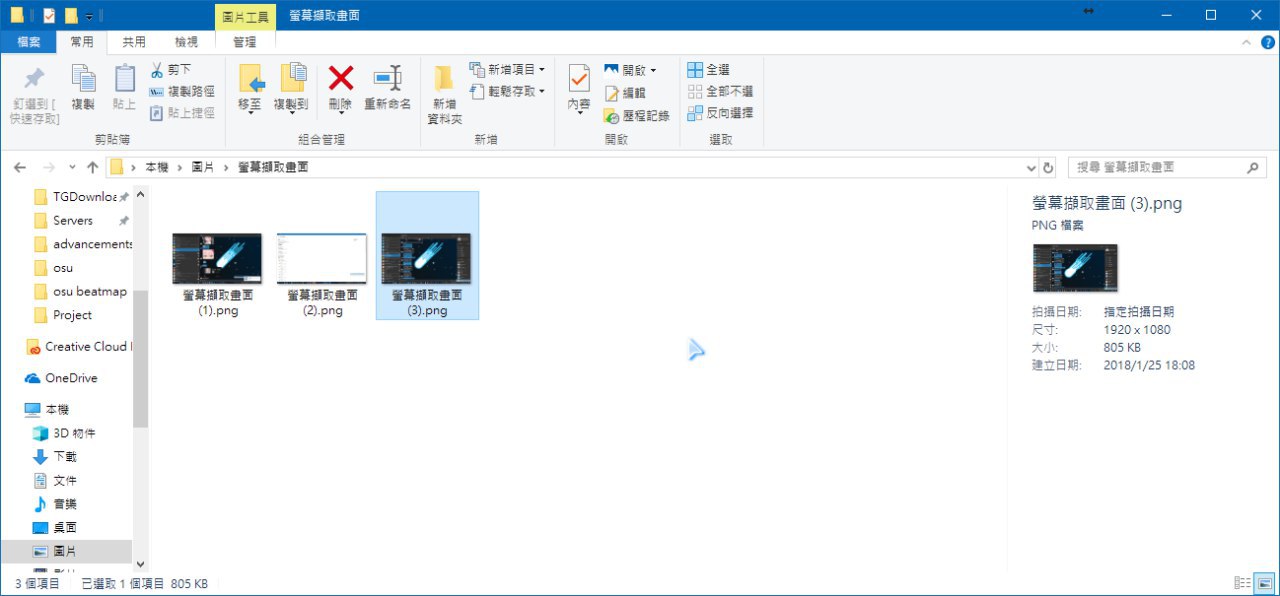Switch to details view in status bar

1243,583
